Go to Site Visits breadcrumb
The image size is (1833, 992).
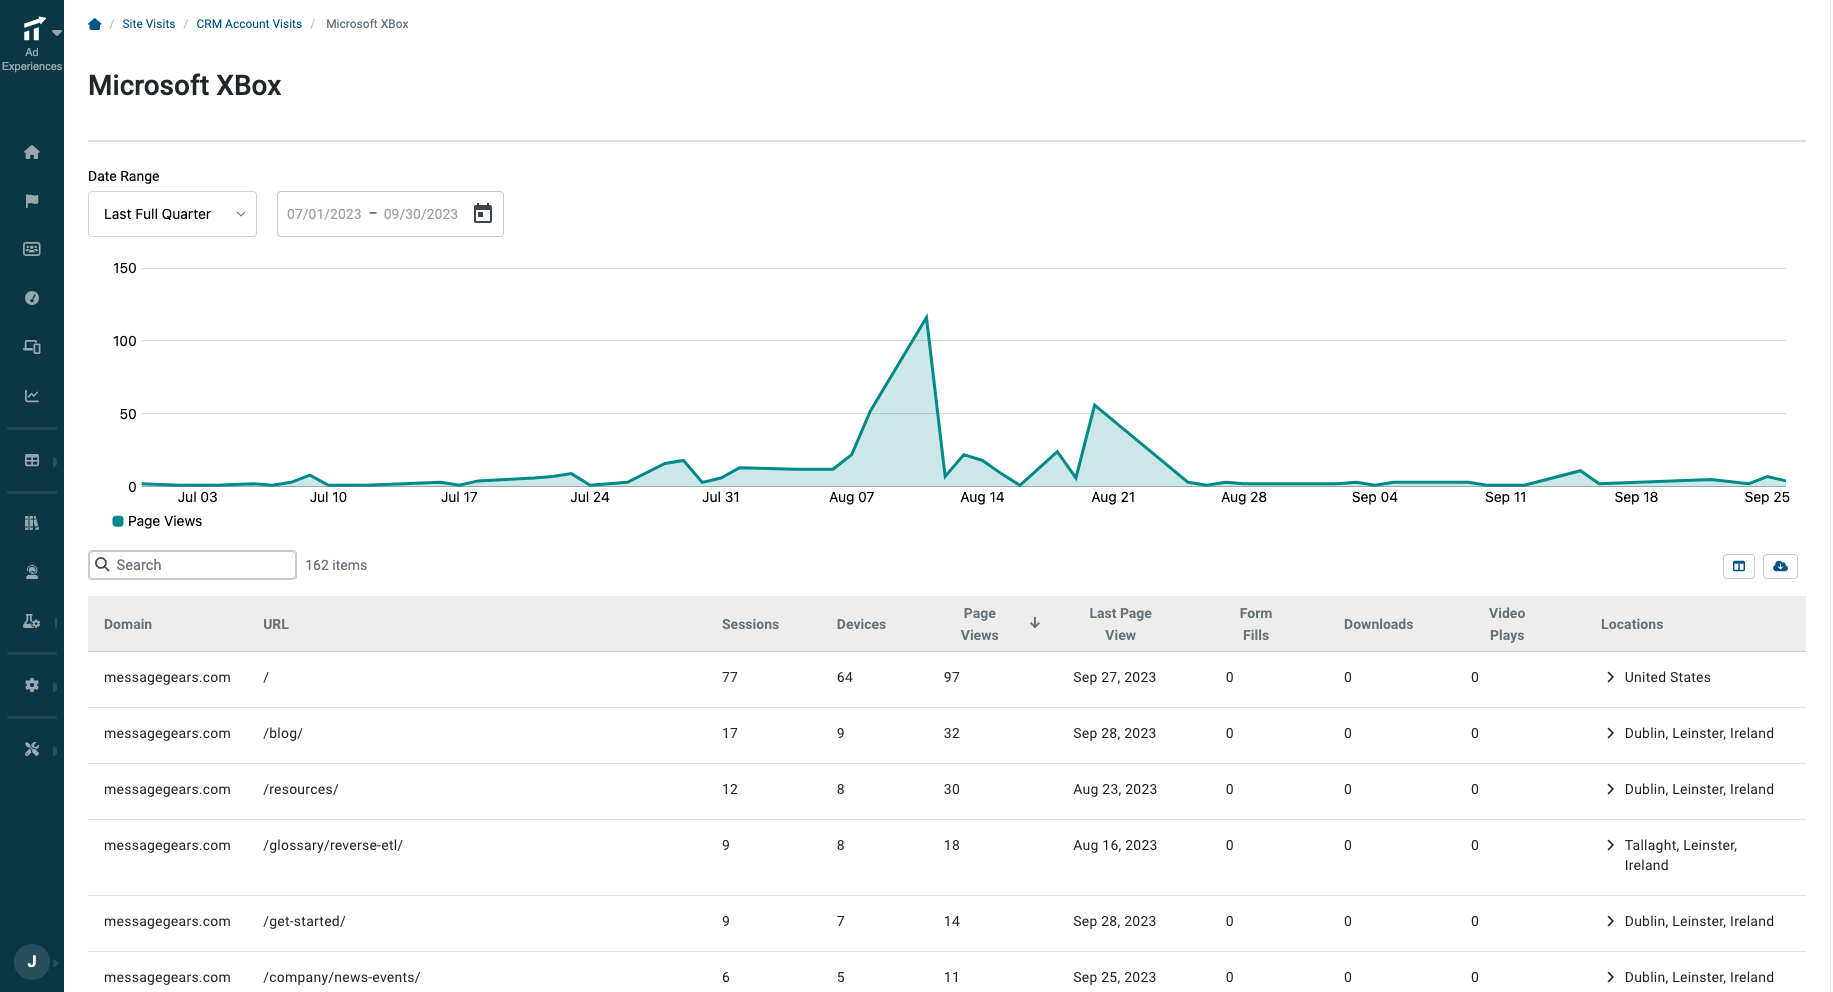[x=149, y=24]
